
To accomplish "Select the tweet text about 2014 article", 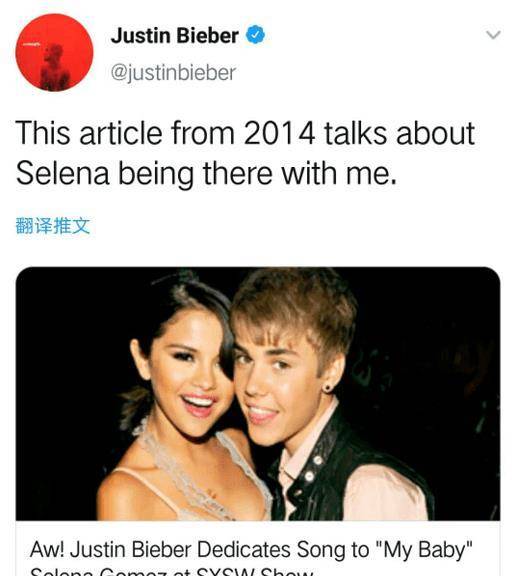I will (245, 153).
